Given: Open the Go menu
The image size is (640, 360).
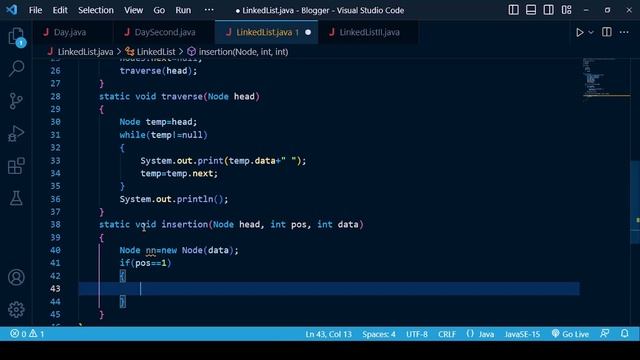Looking at the screenshot, I should (159, 10).
